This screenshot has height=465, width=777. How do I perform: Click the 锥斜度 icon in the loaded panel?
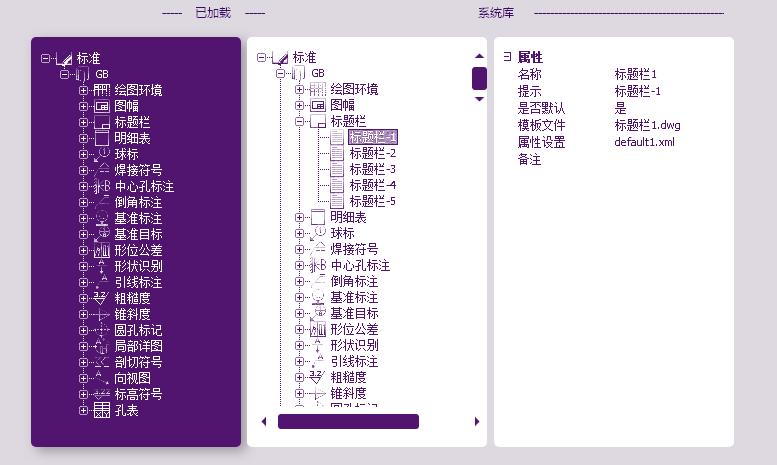pos(102,314)
